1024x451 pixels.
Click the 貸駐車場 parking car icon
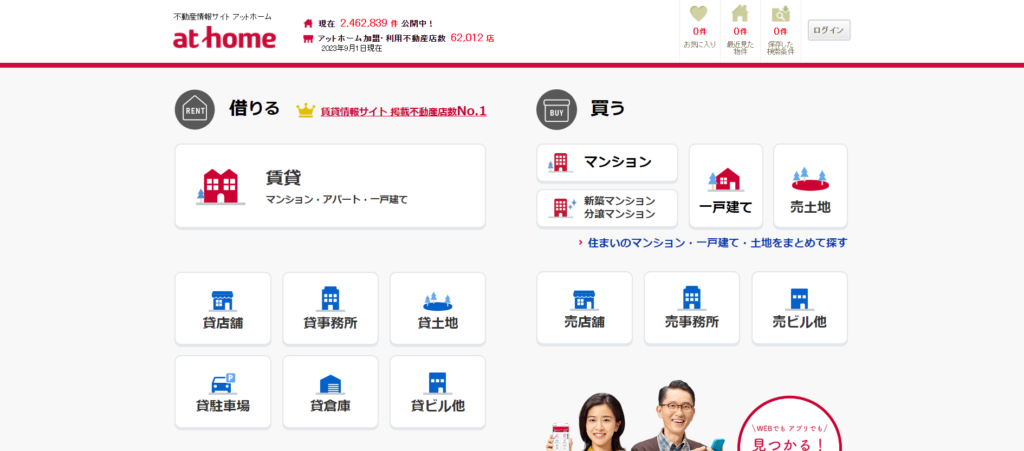click(223, 384)
